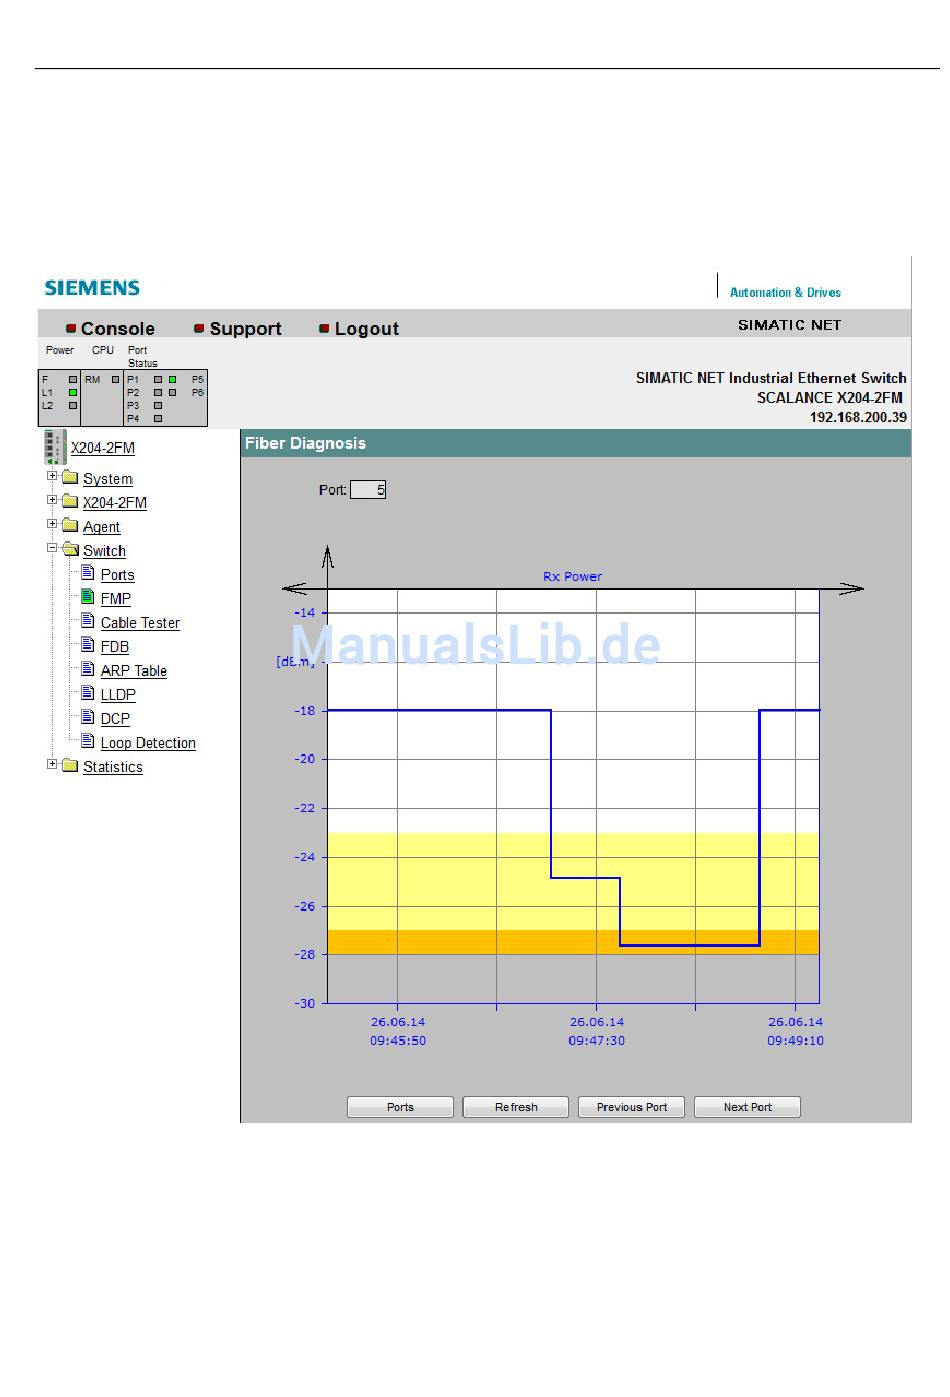Click the Loop Detection page icon

(88, 741)
